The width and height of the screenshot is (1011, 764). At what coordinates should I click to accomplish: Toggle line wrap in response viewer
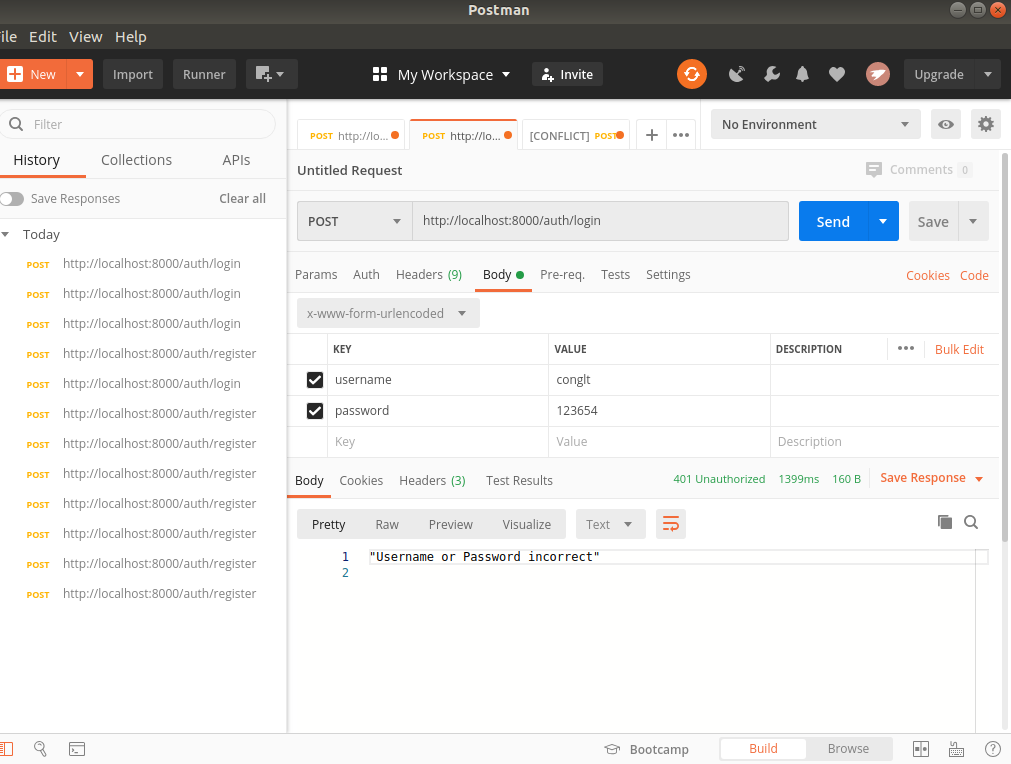point(671,524)
